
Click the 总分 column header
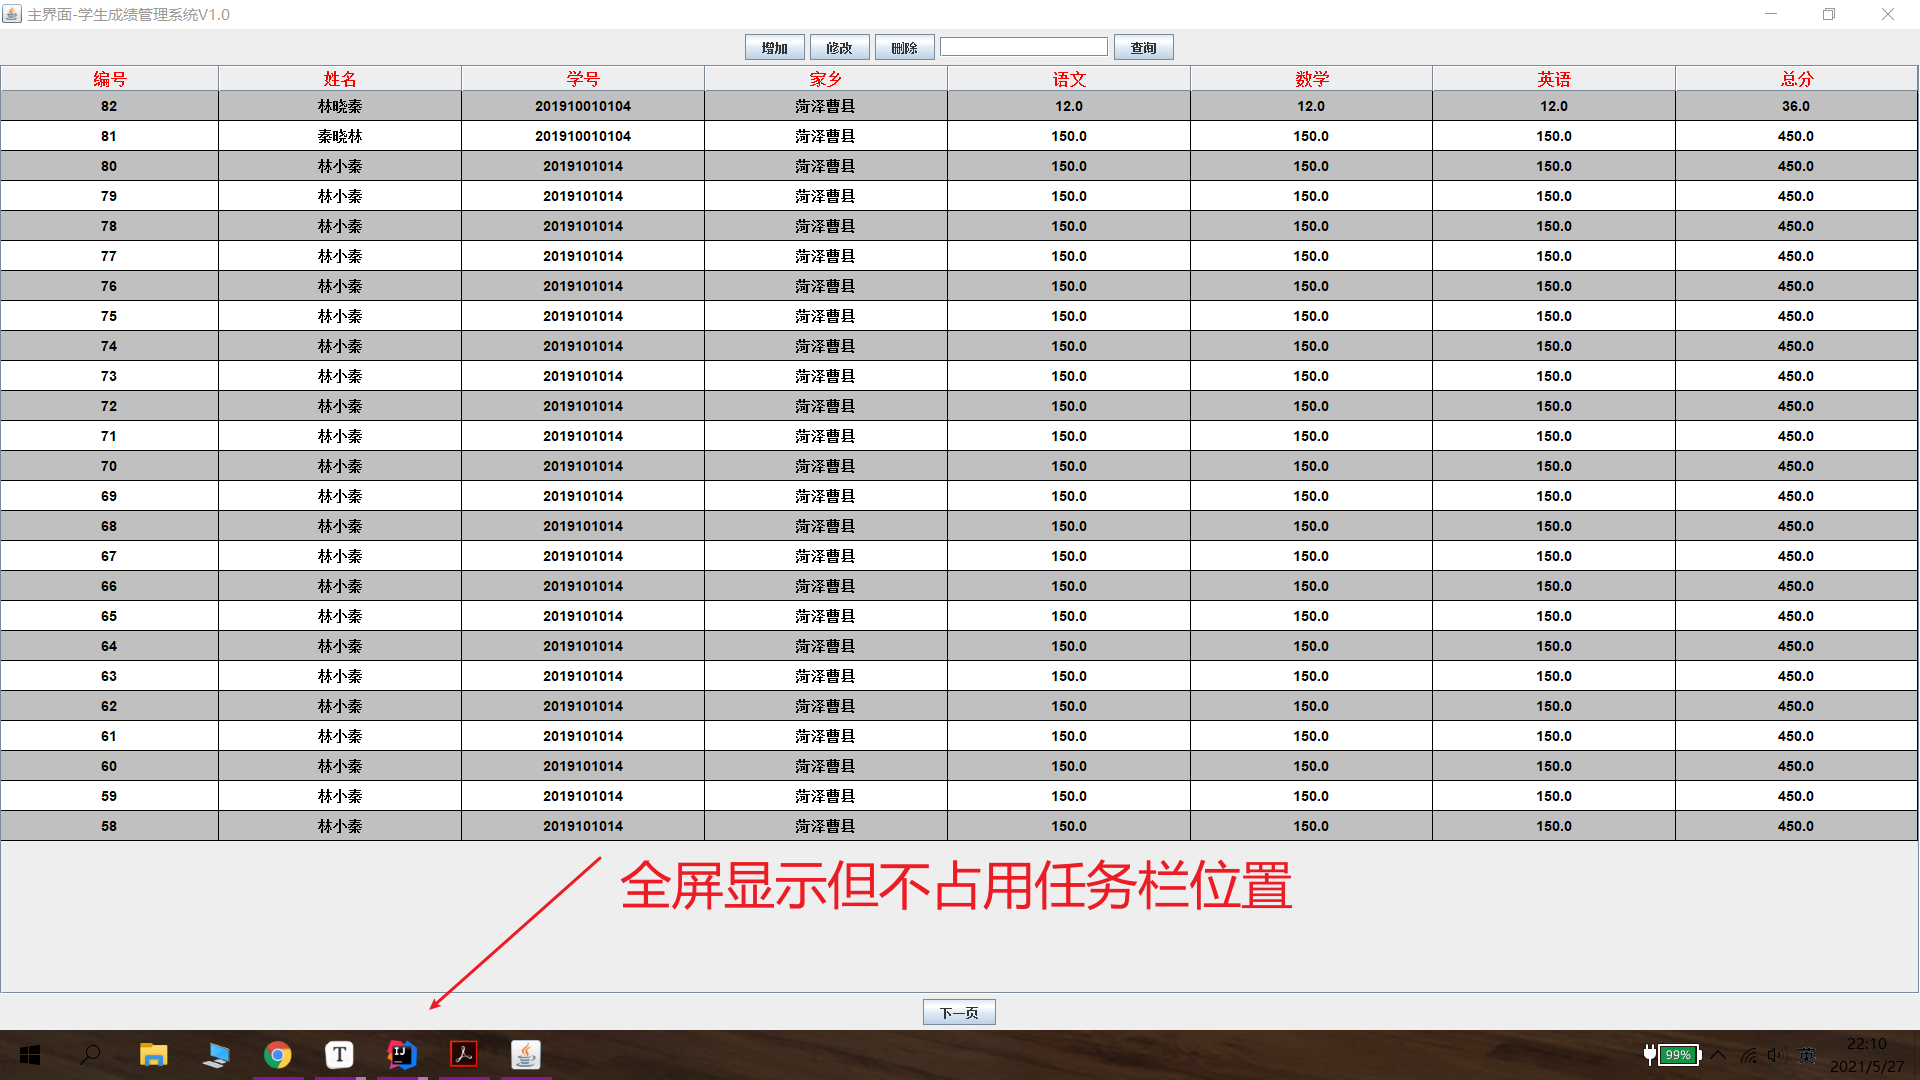click(1797, 79)
